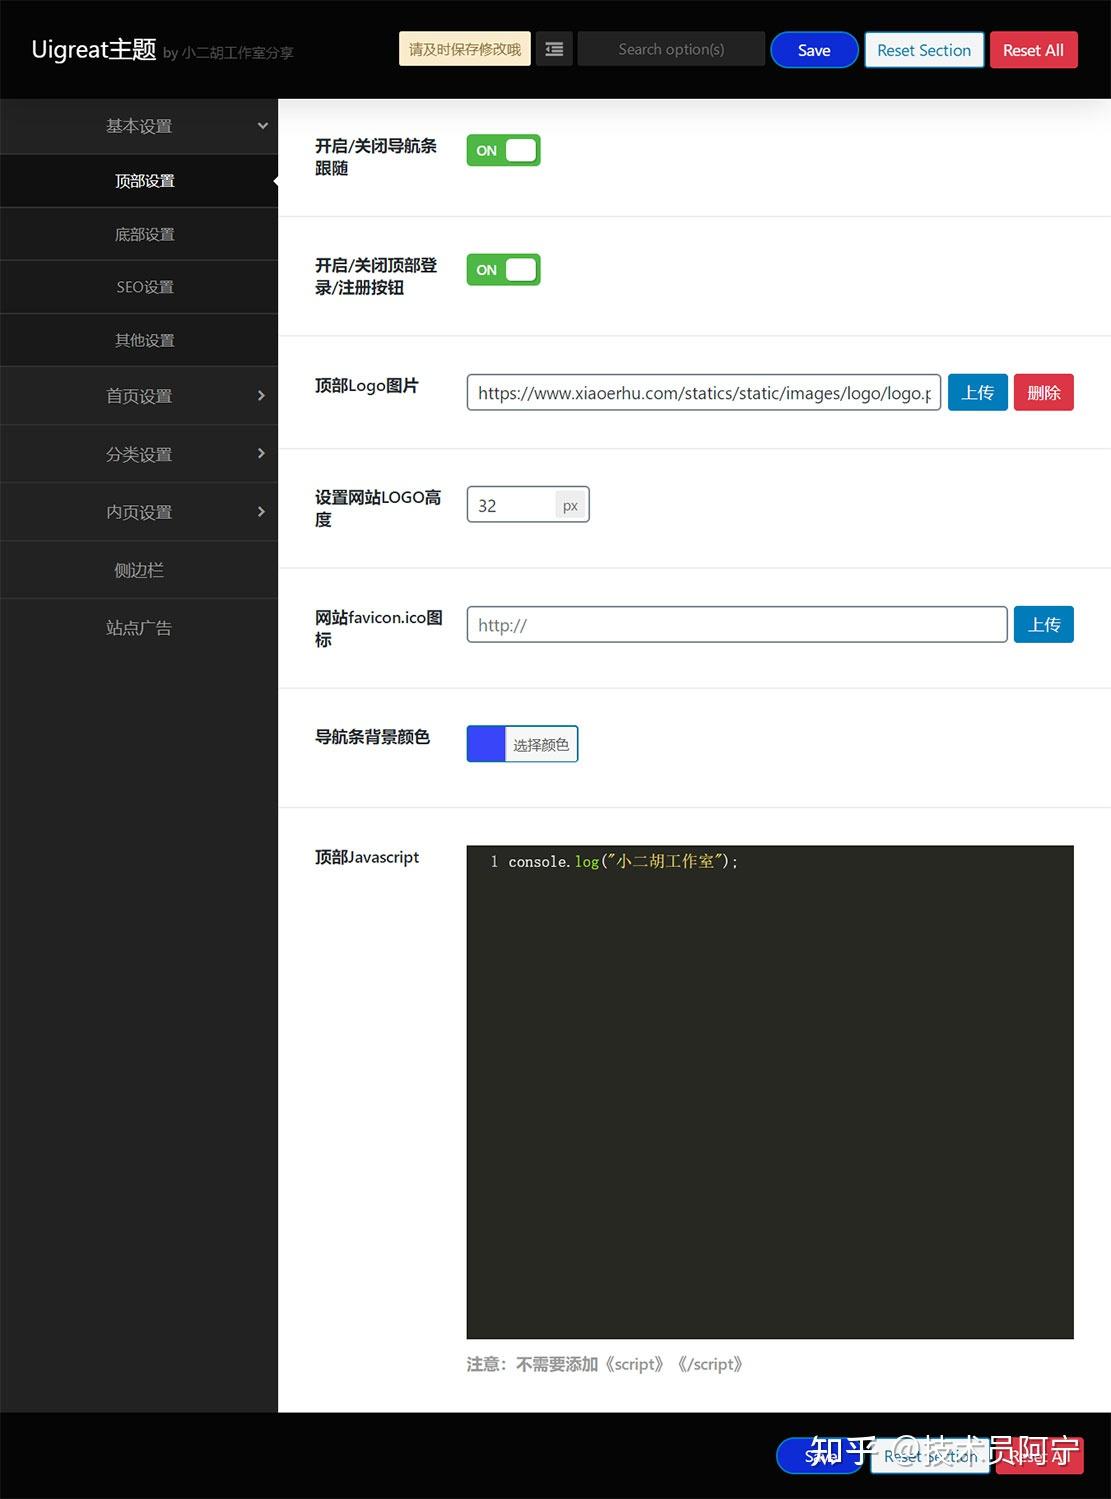Expand the 内页设置 section
This screenshot has width=1111, height=1499.
(x=139, y=511)
